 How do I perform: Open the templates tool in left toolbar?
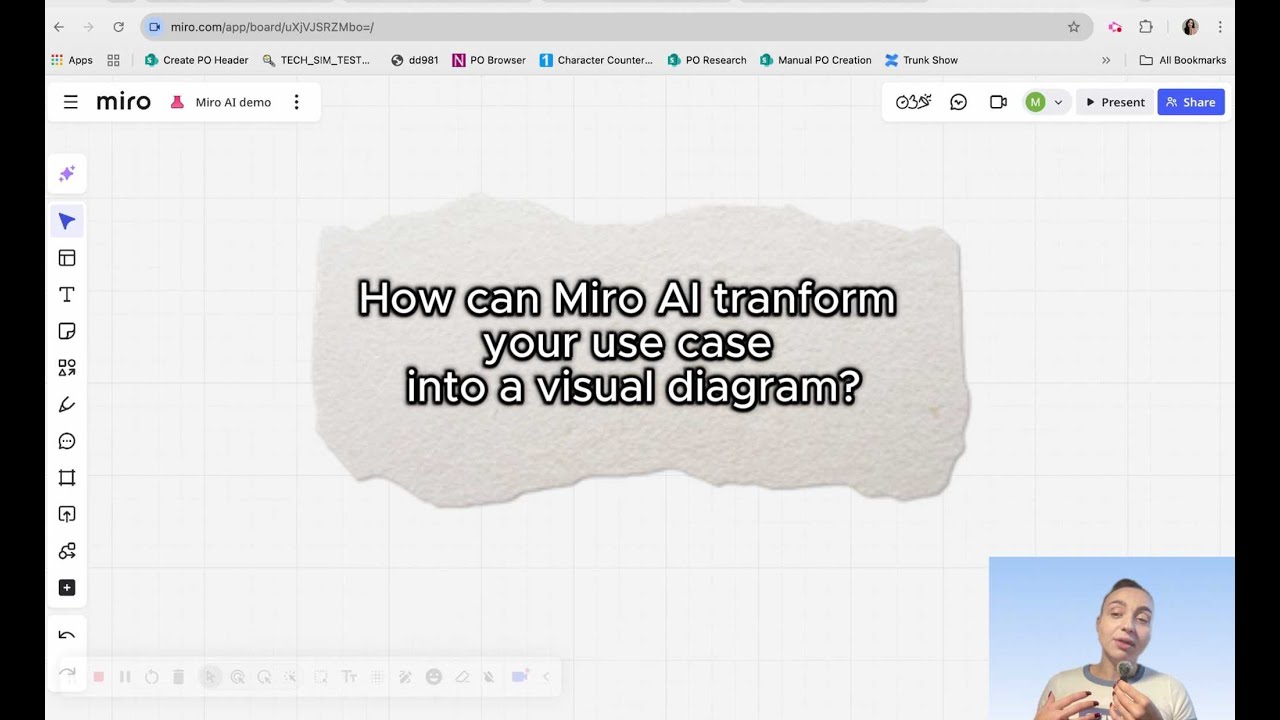click(67, 258)
